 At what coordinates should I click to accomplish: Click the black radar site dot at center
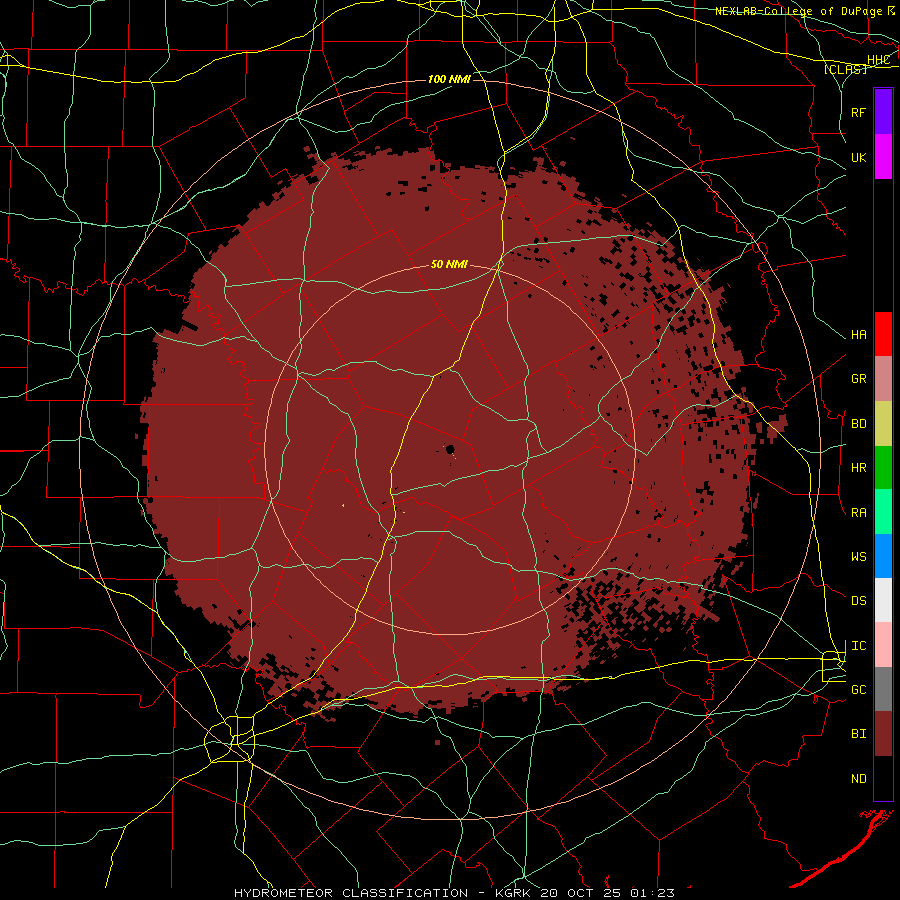(x=451, y=449)
